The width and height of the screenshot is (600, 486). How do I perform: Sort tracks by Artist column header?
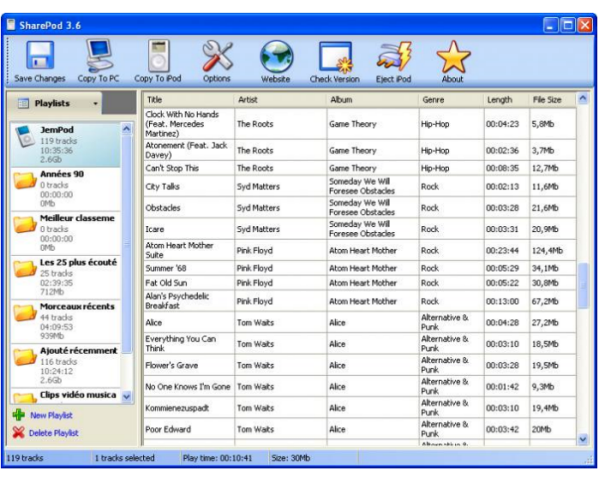[x=280, y=100]
